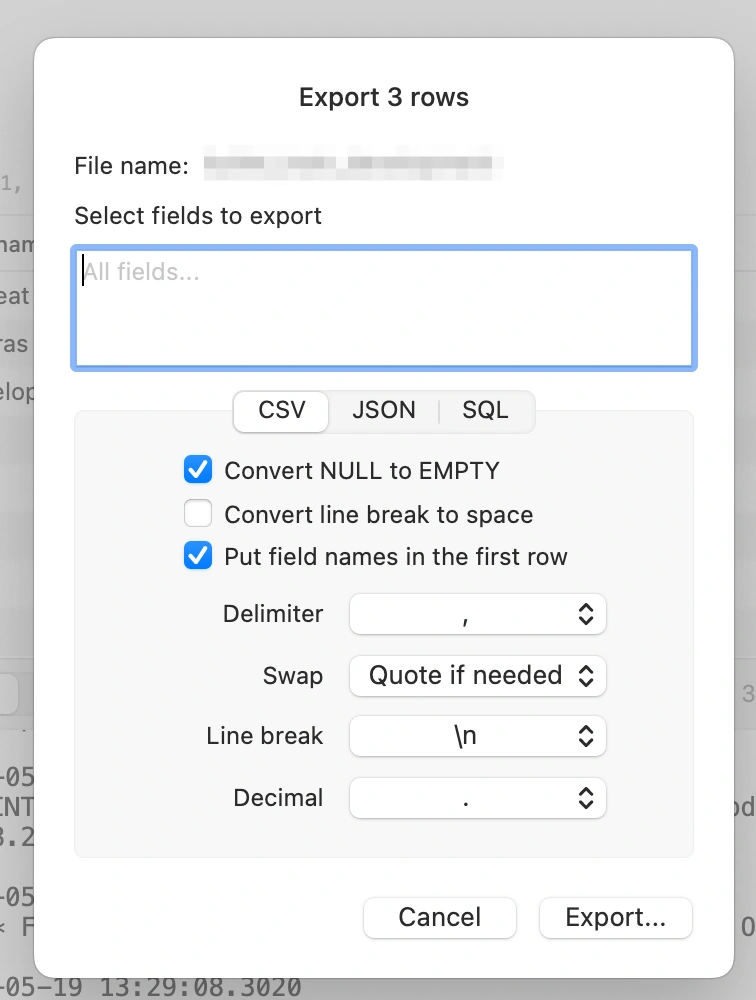Switch to the SQL export tab
Screen dimensions: 756x1000
(x=485, y=410)
